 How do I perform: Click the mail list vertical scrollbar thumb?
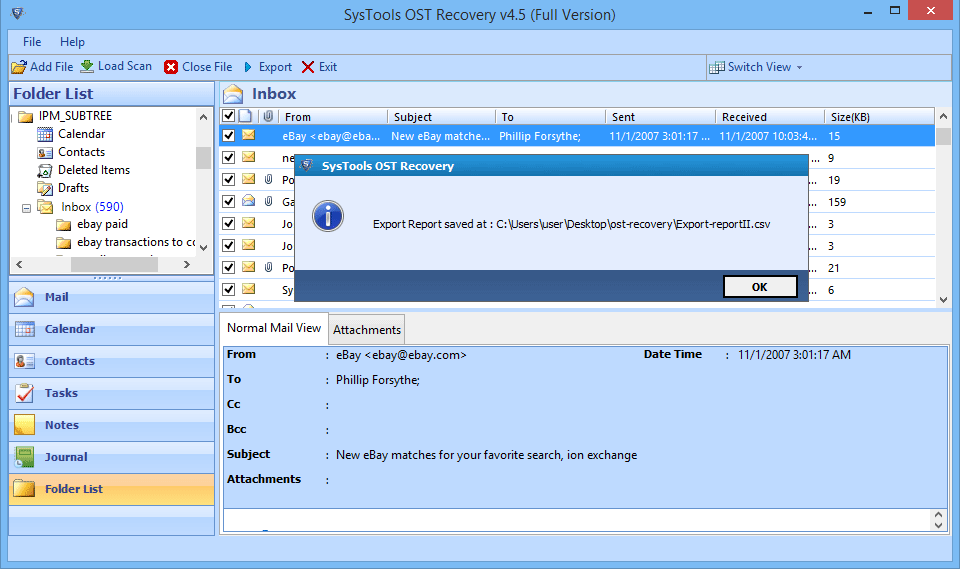pos(943,136)
